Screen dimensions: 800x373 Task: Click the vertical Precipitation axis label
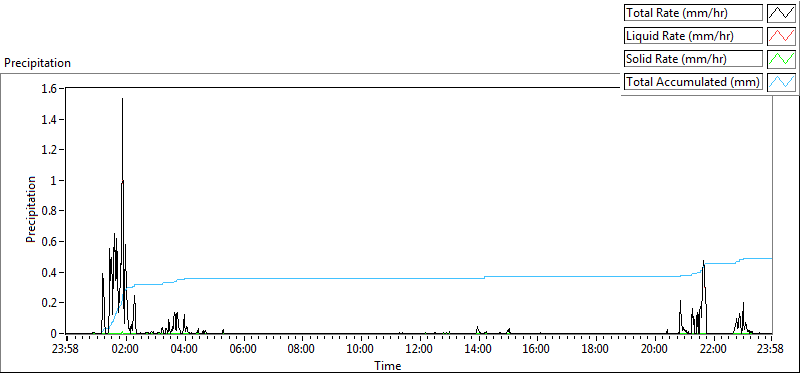pos(31,209)
